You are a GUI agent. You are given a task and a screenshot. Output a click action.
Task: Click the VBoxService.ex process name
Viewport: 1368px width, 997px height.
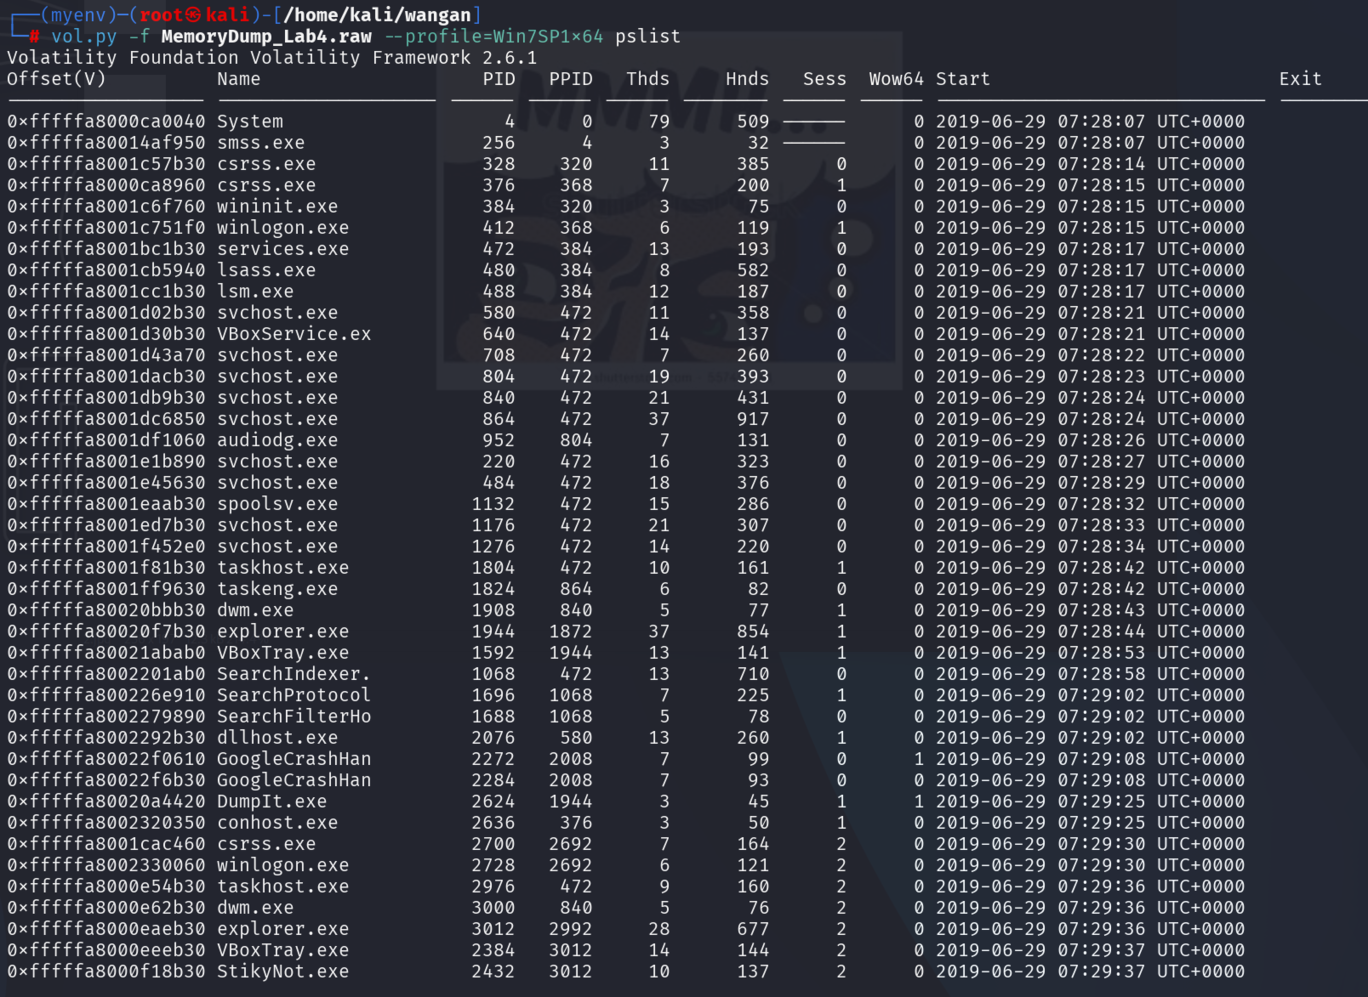click(x=293, y=334)
